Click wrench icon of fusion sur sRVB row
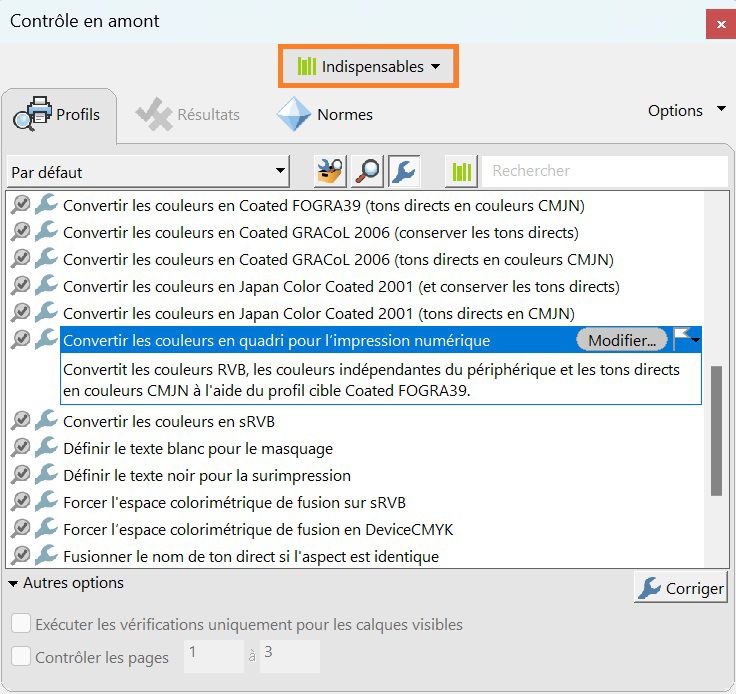Image resolution: width=736 pixels, height=694 pixels. pyautogui.click(x=46, y=502)
